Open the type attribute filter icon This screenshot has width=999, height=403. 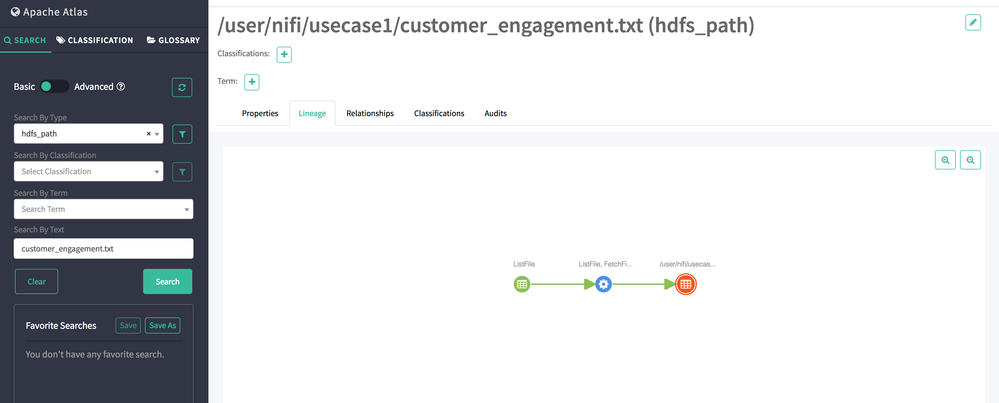point(182,134)
